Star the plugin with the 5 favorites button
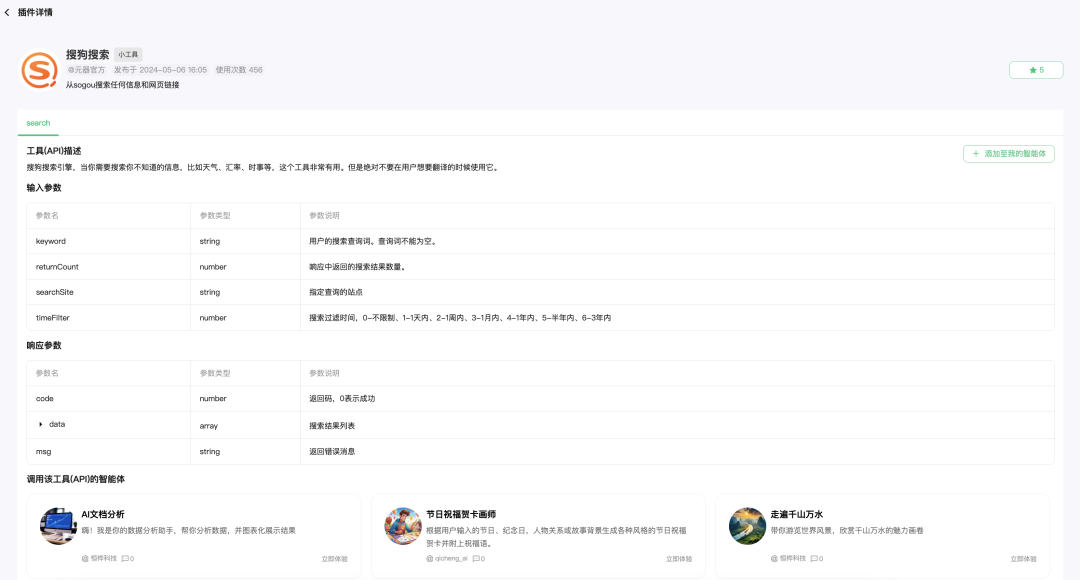Image resolution: width=1080 pixels, height=580 pixels. tap(1036, 70)
